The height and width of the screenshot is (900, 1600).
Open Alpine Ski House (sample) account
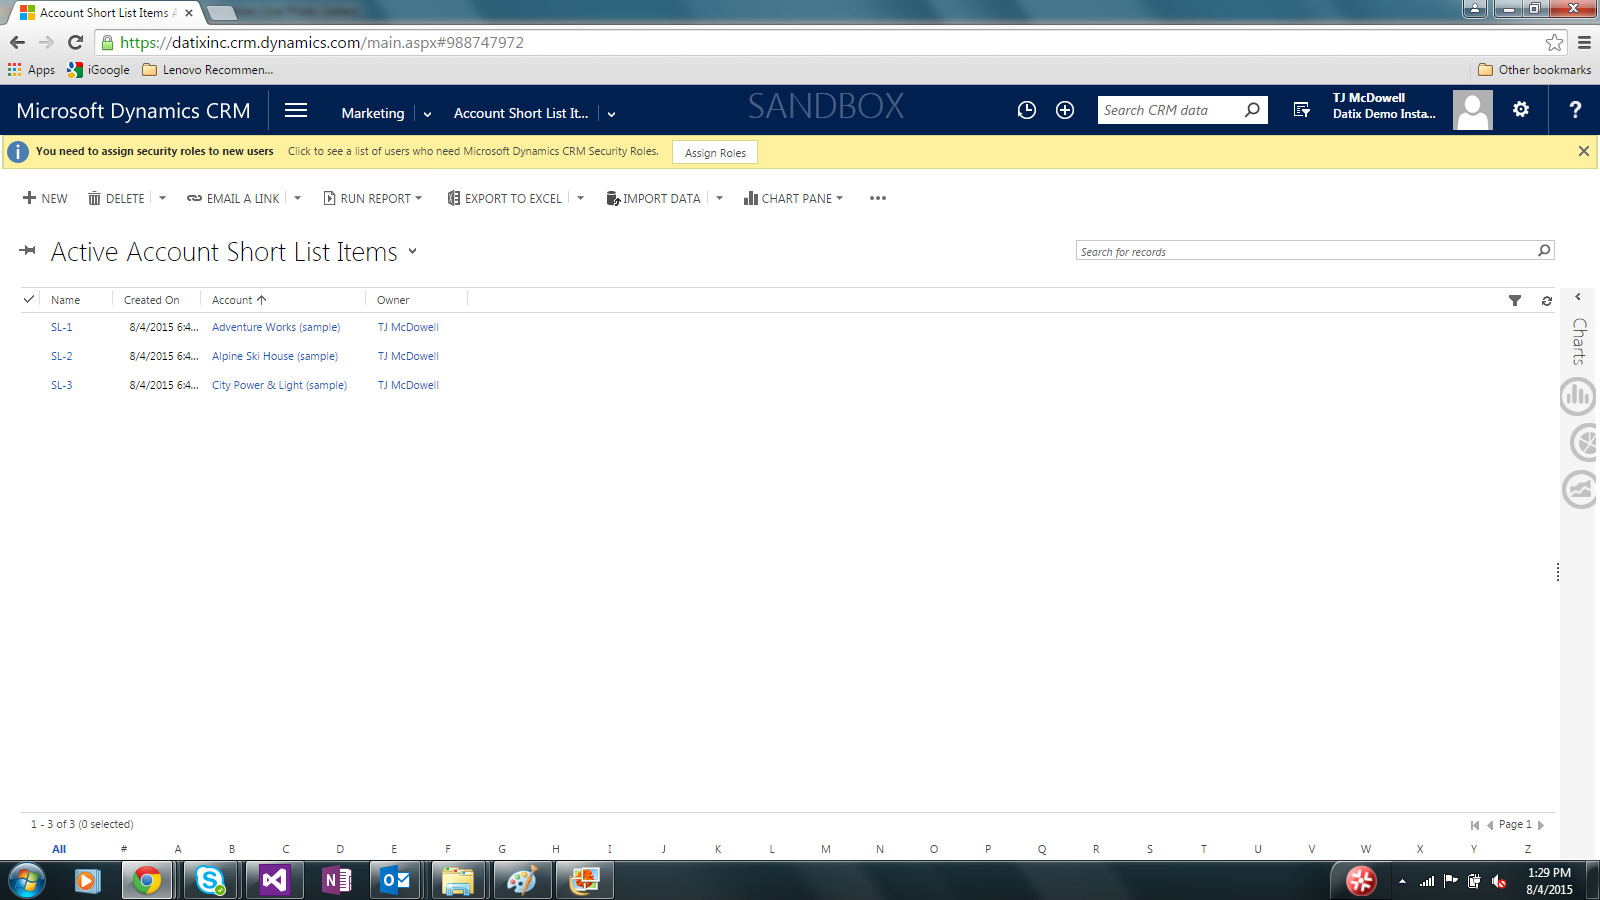point(275,356)
